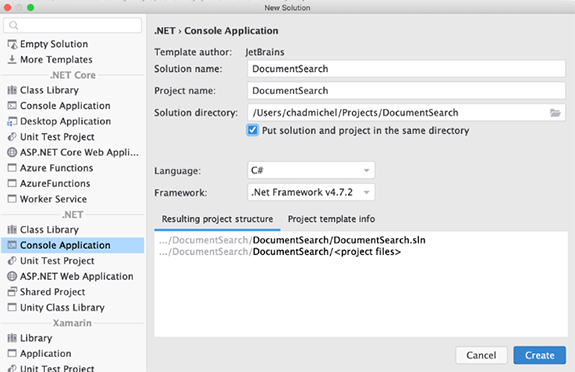575x372 pixels.
Task: Click the Desktop Application template icon
Action: pos(12,121)
